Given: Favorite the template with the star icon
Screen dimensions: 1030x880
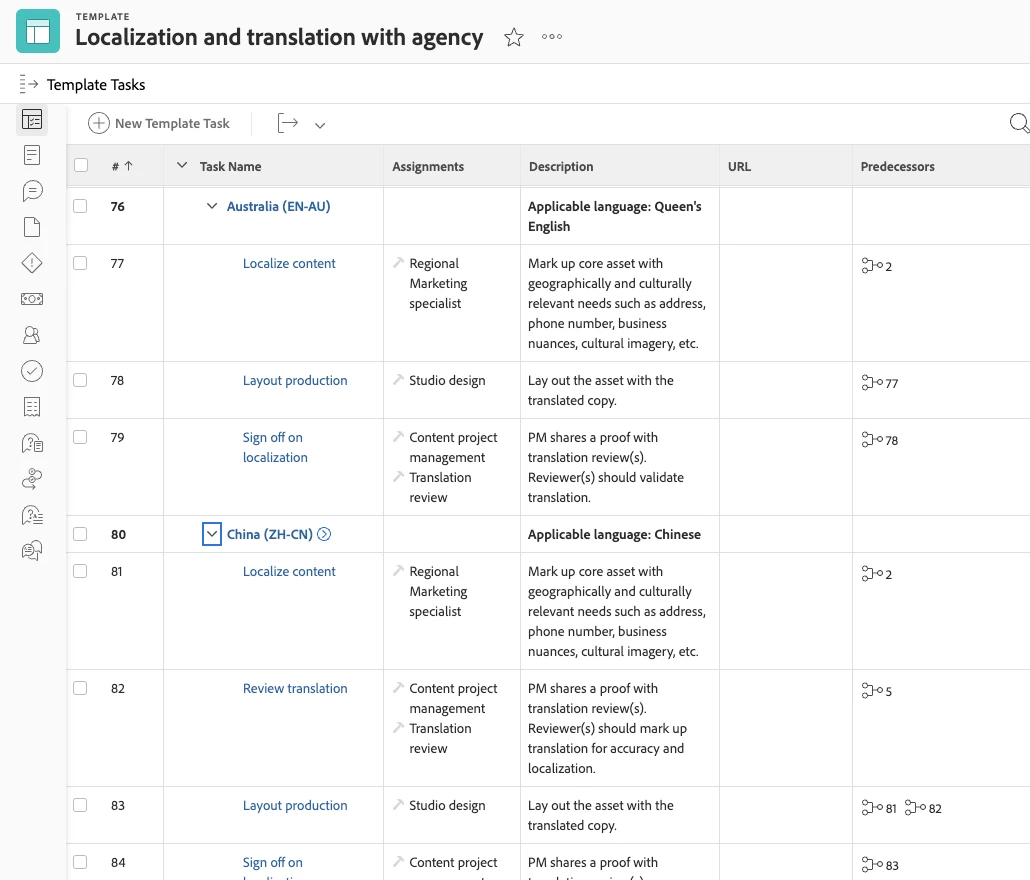Looking at the screenshot, I should point(514,38).
